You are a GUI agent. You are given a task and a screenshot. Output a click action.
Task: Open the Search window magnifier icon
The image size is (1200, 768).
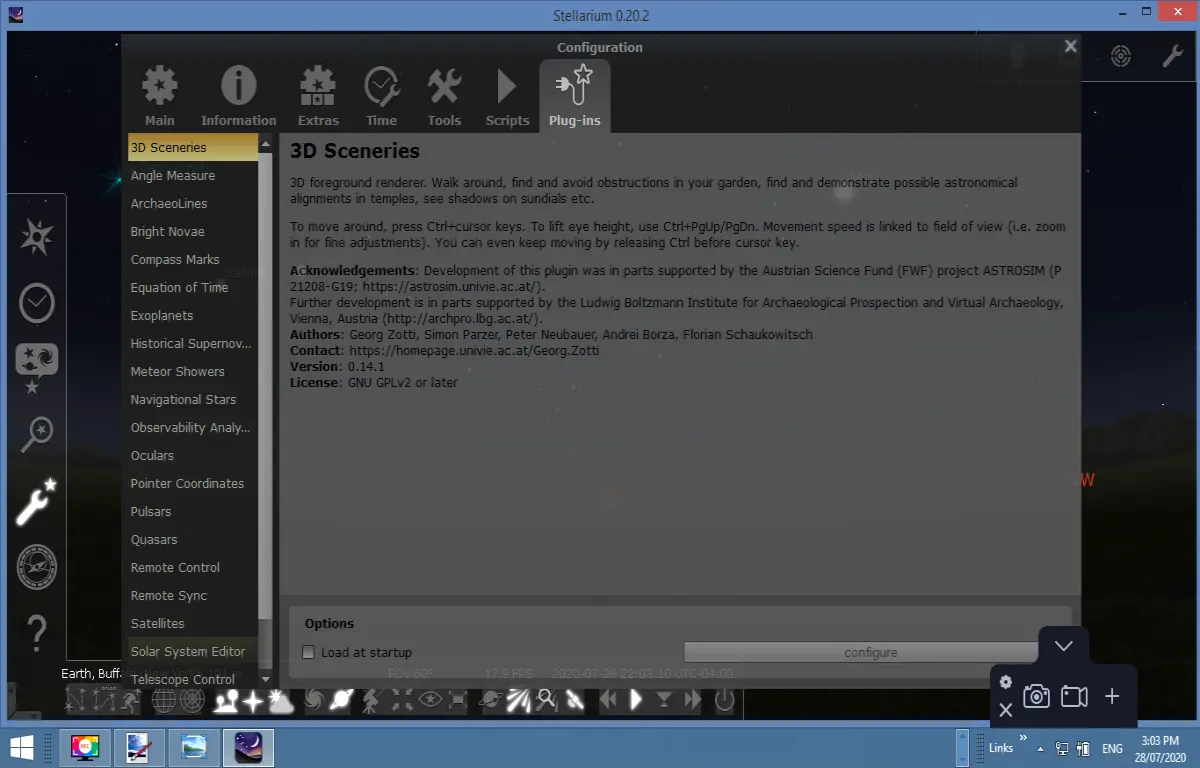point(37,435)
